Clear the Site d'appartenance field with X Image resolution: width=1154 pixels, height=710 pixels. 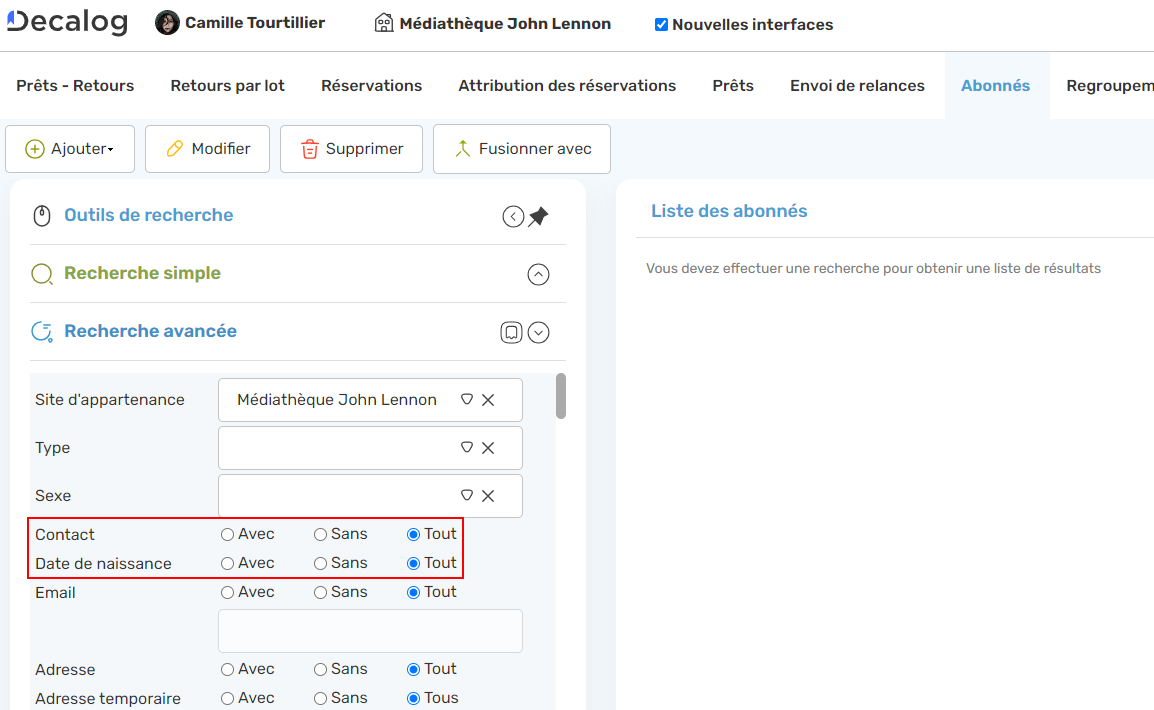click(x=488, y=400)
